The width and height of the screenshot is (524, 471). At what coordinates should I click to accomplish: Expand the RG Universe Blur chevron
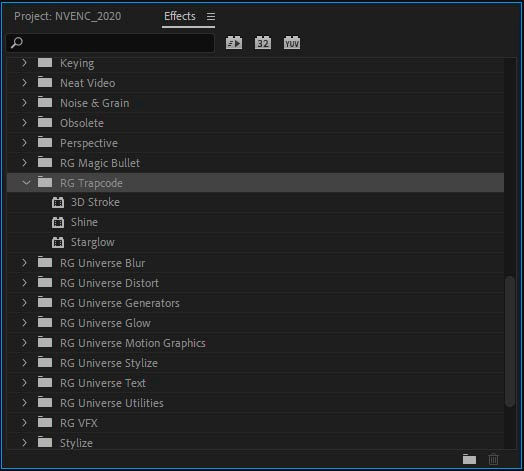point(24,263)
